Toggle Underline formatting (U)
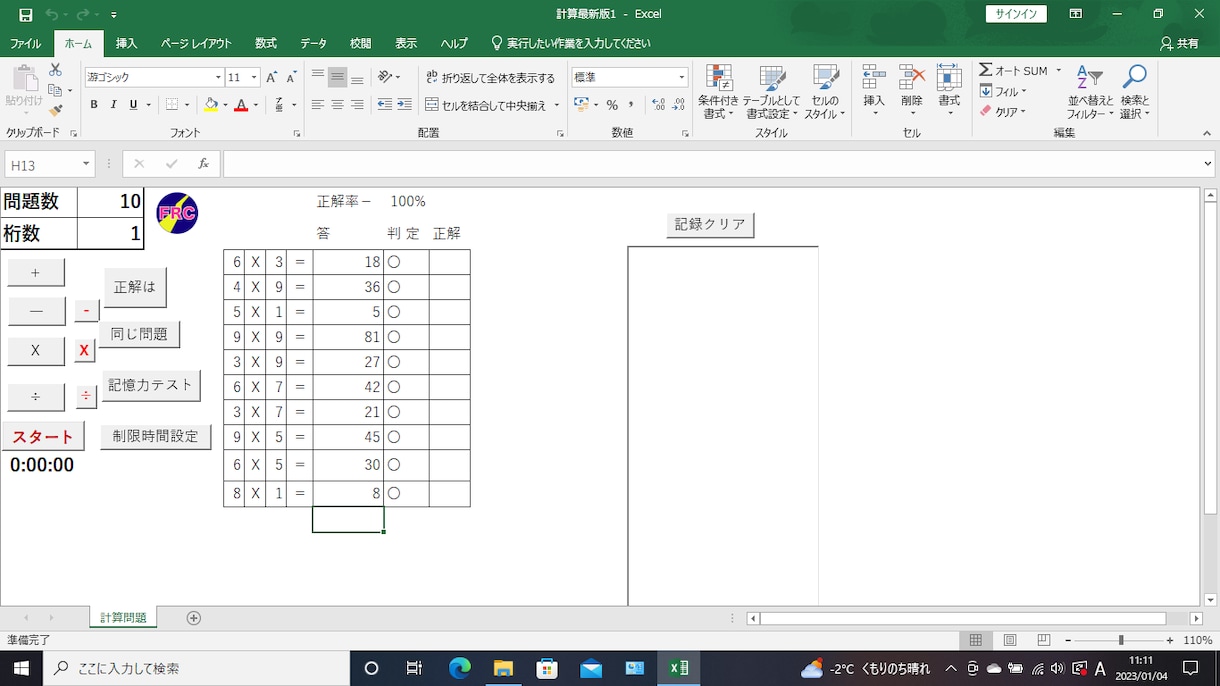The image size is (1220, 686). tap(133, 105)
